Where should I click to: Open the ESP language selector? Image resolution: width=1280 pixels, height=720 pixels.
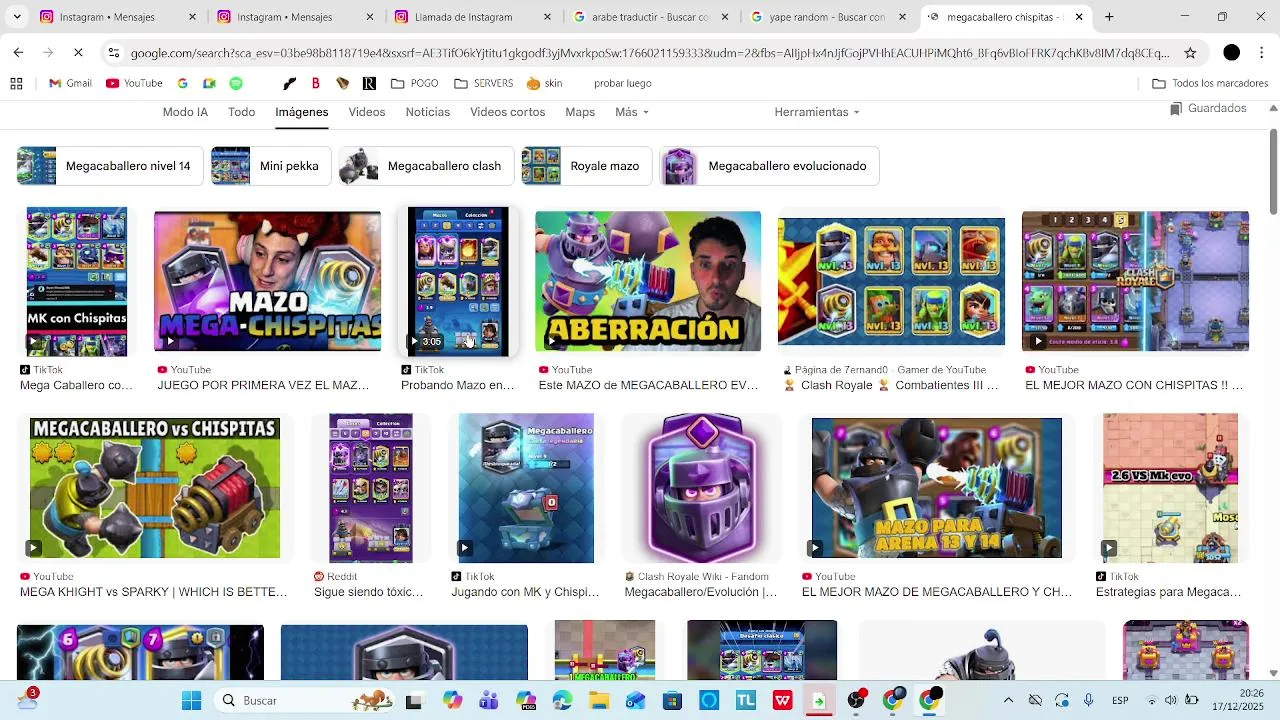[1121, 700]
